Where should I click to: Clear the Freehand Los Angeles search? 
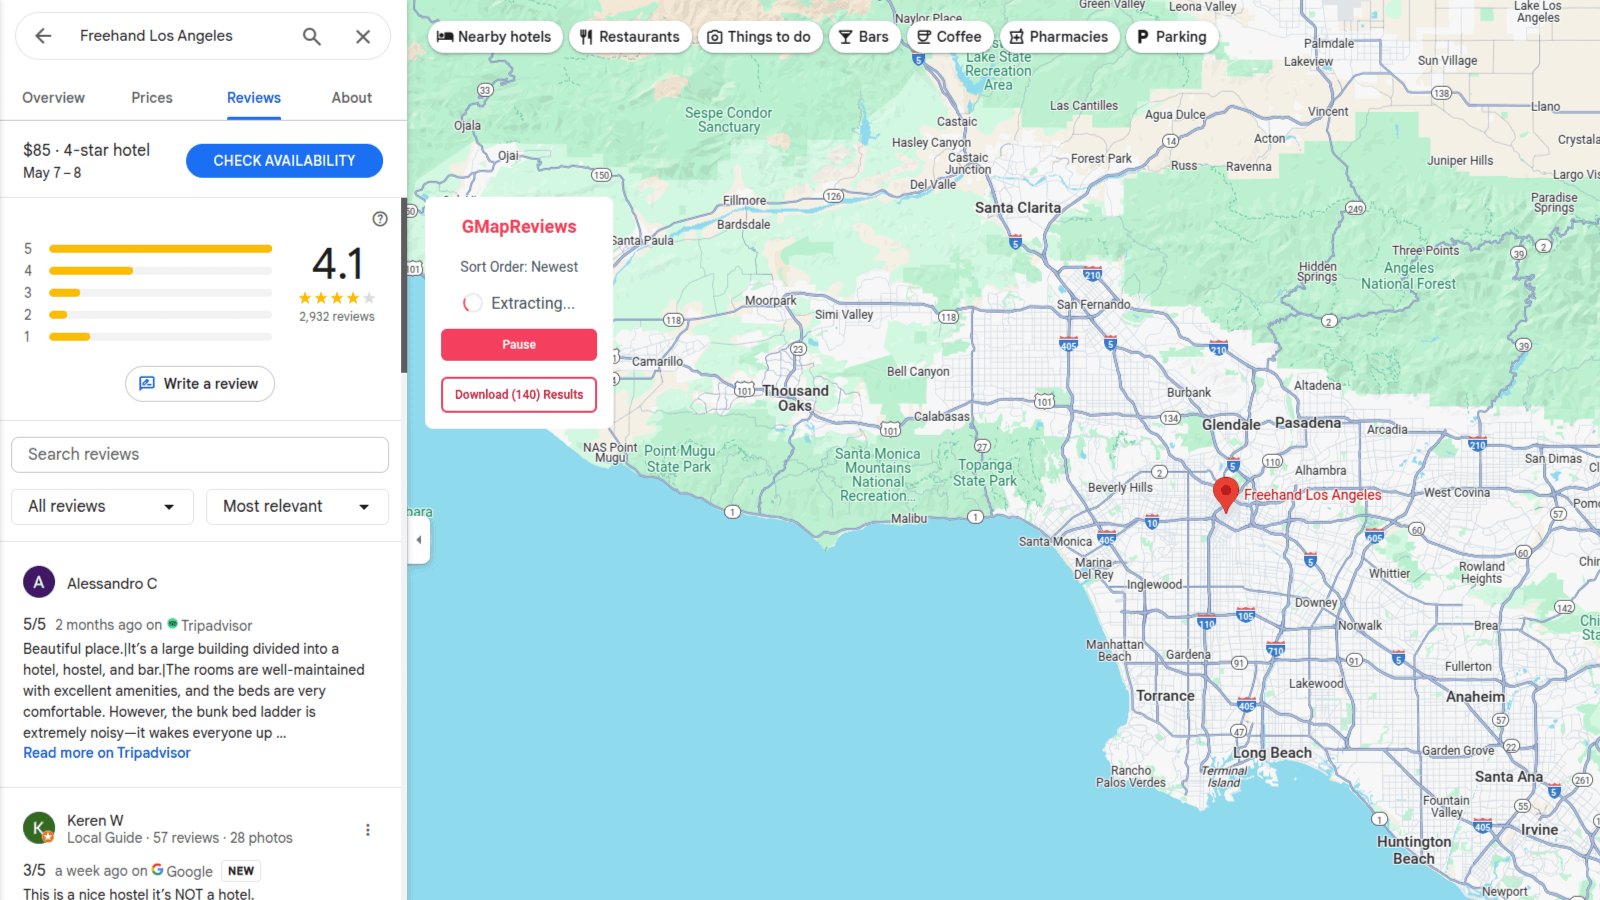click(x=363, y=36)
